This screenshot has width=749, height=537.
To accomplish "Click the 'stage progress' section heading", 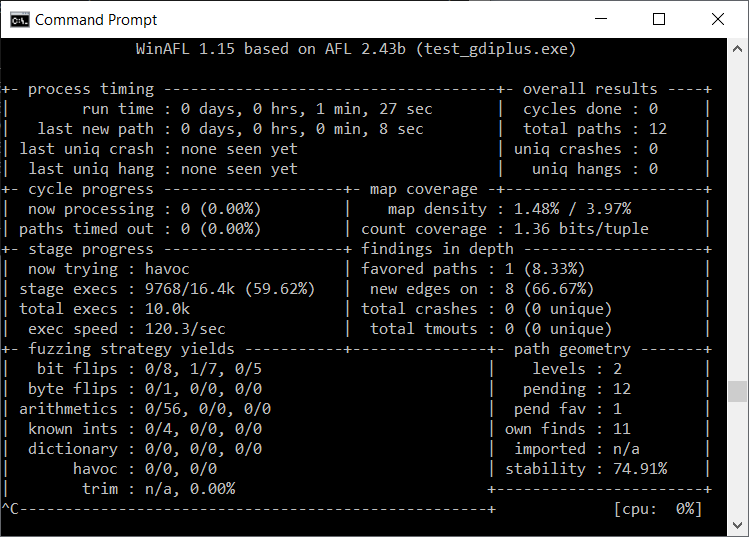I will pyautogui.click(x=91, y=249).
